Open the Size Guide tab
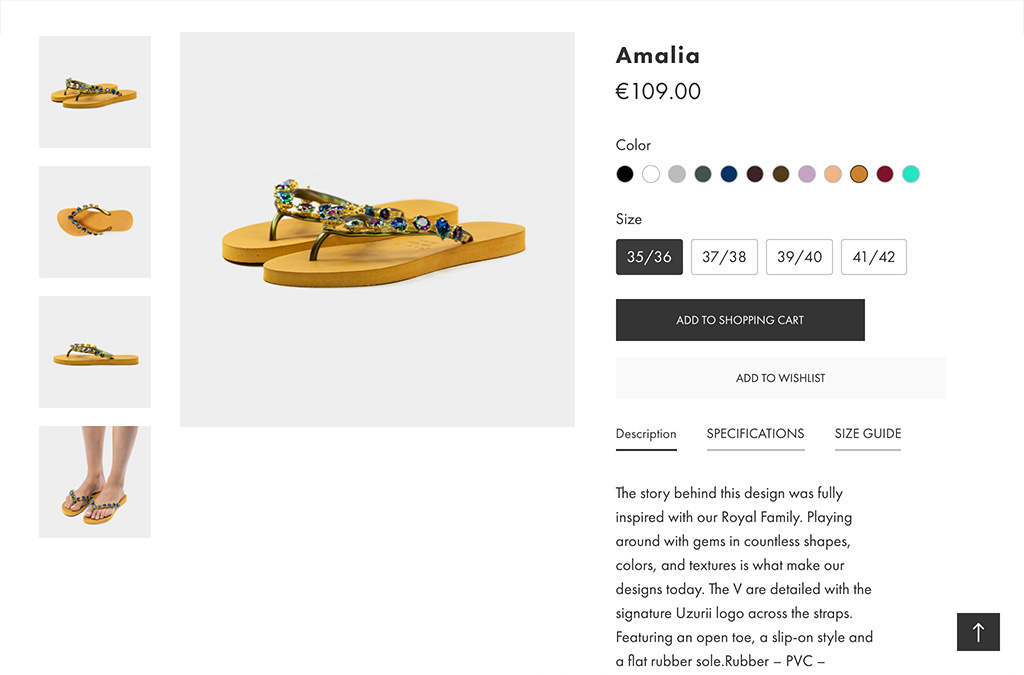This screenshot has width=1024, height=675. point(868,434)
